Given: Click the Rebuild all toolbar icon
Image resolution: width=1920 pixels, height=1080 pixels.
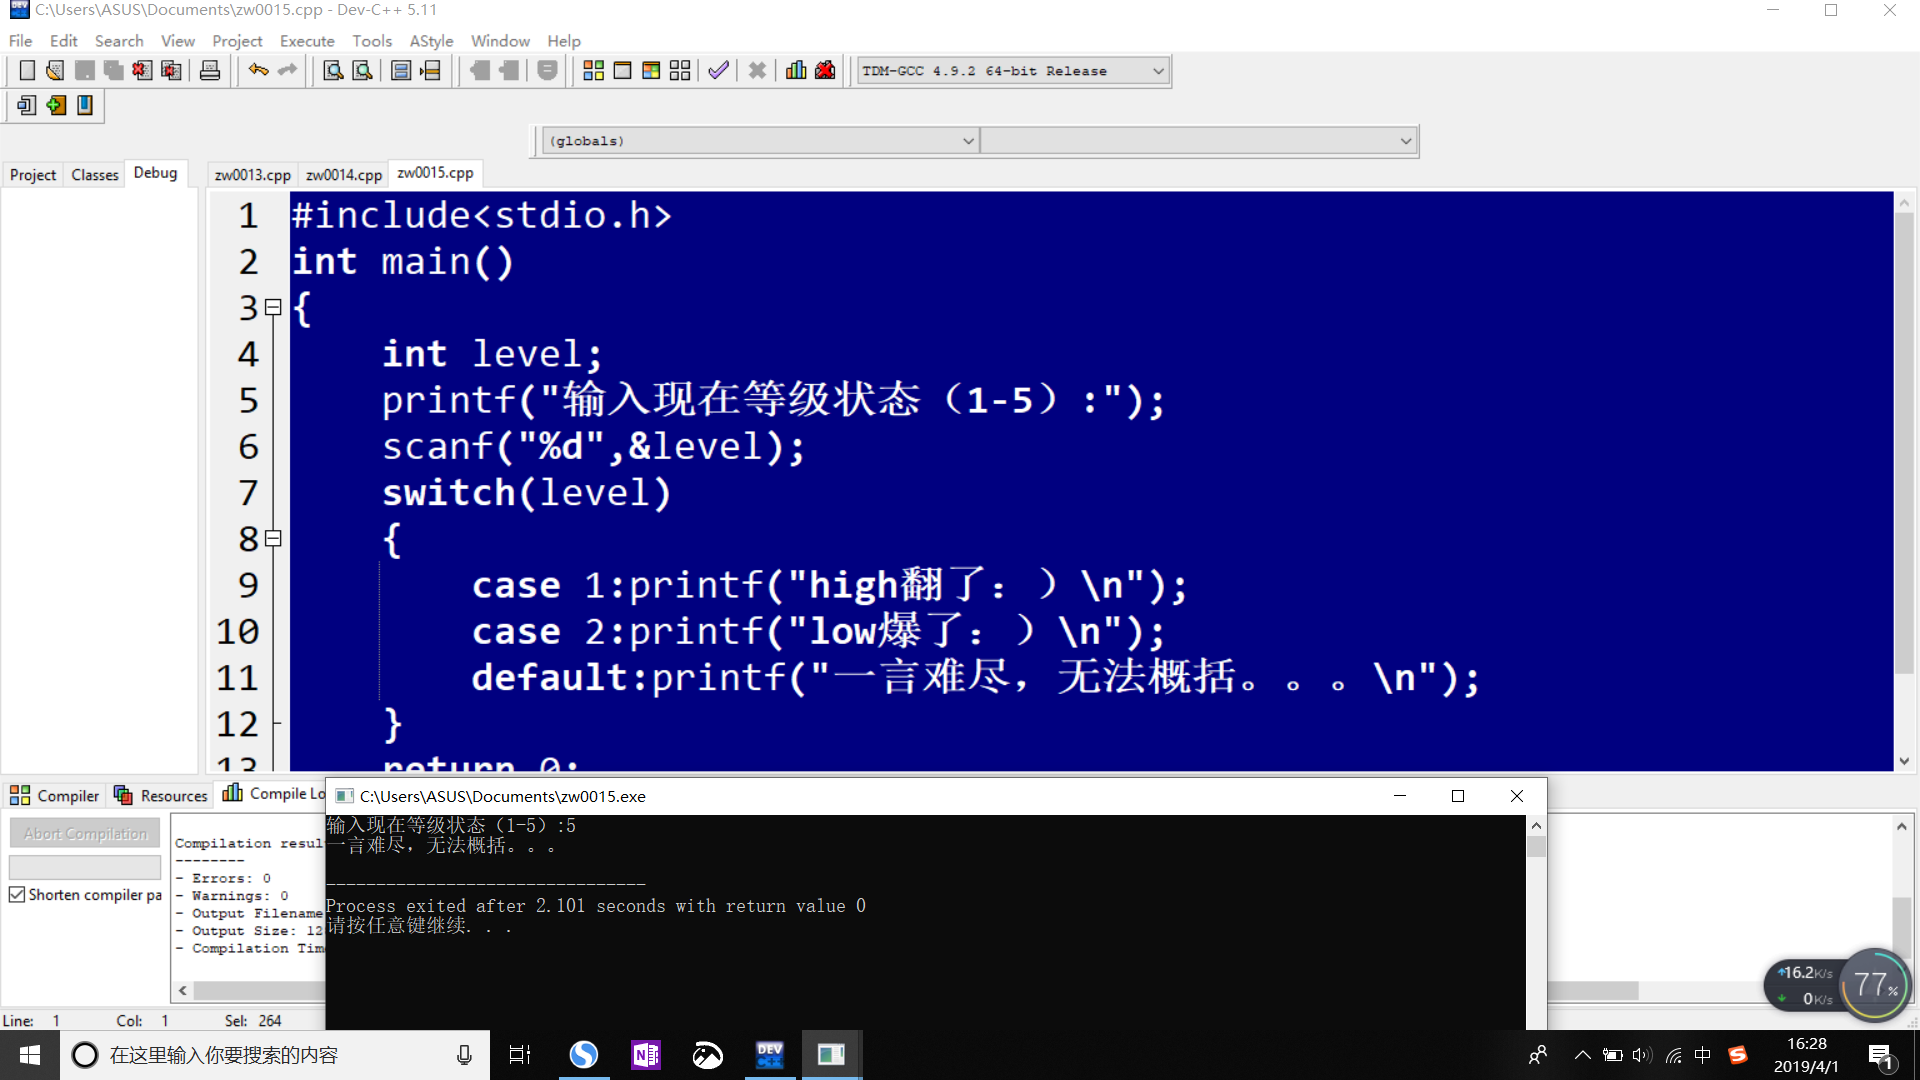Looking at the screenshot, I should 680,71.
